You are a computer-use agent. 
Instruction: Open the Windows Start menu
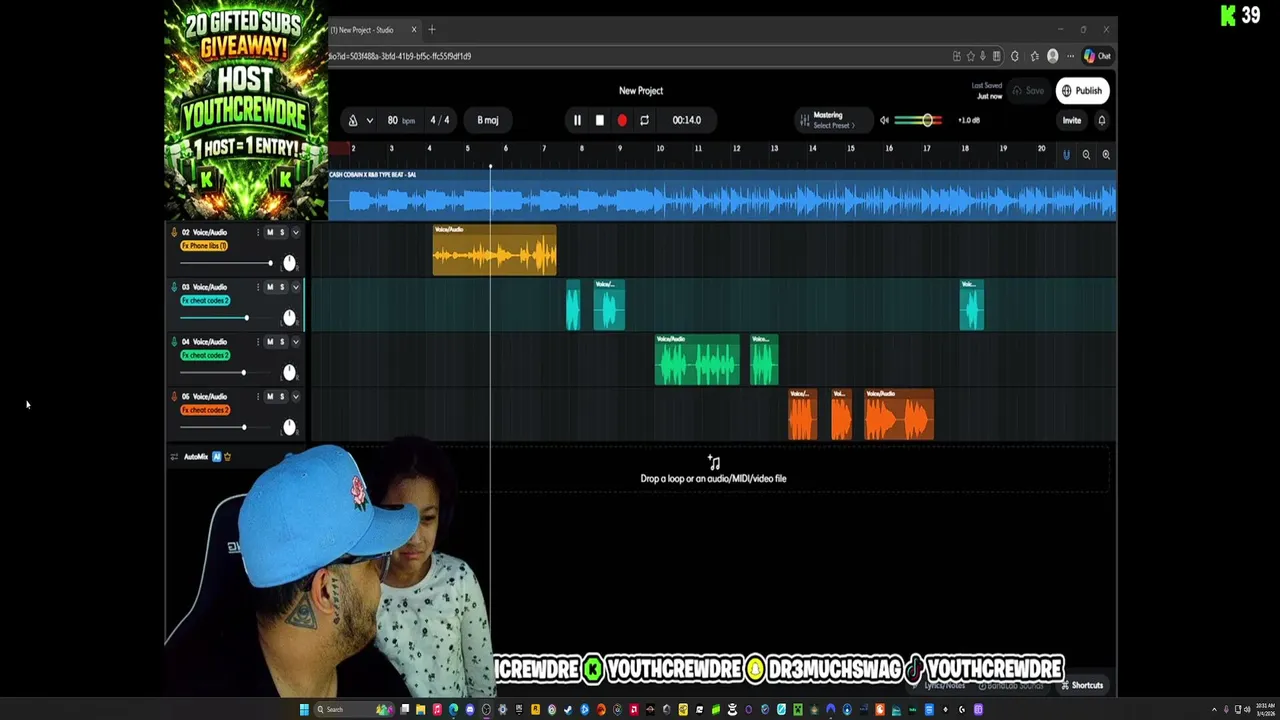304,710
